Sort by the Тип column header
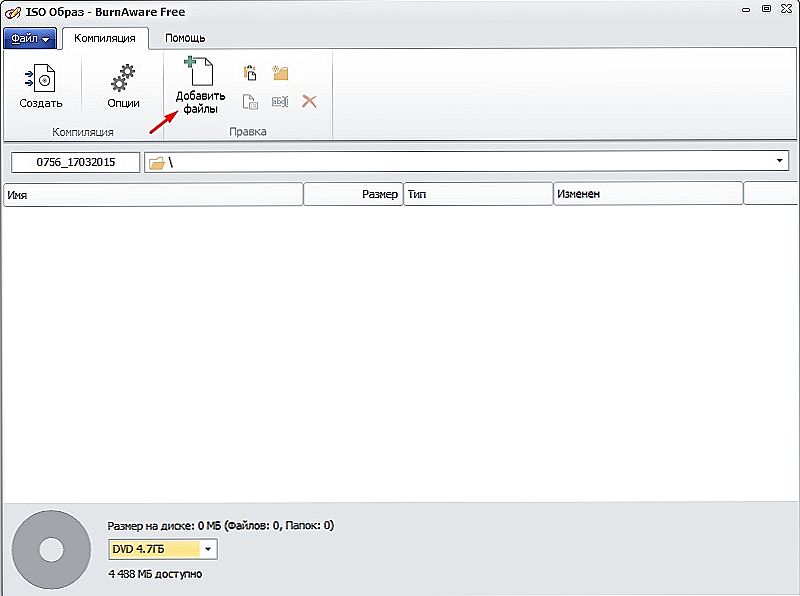 pos(478,194)
